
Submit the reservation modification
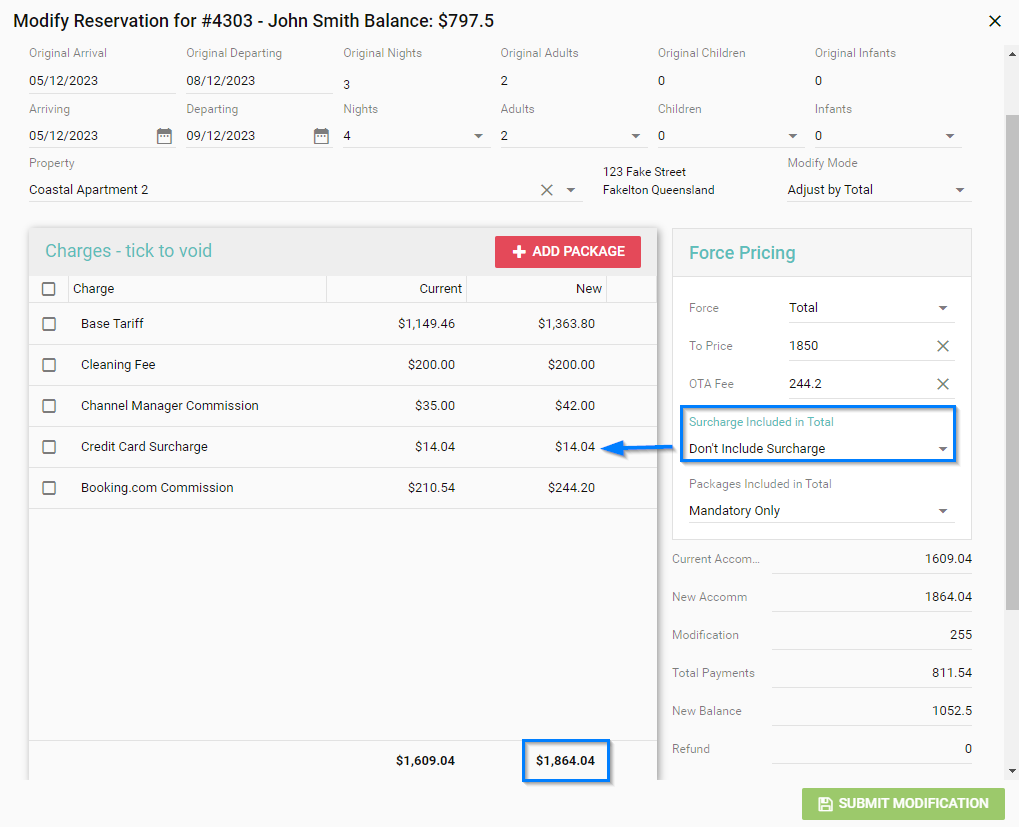pyautogui.click(x=903, y=804)
